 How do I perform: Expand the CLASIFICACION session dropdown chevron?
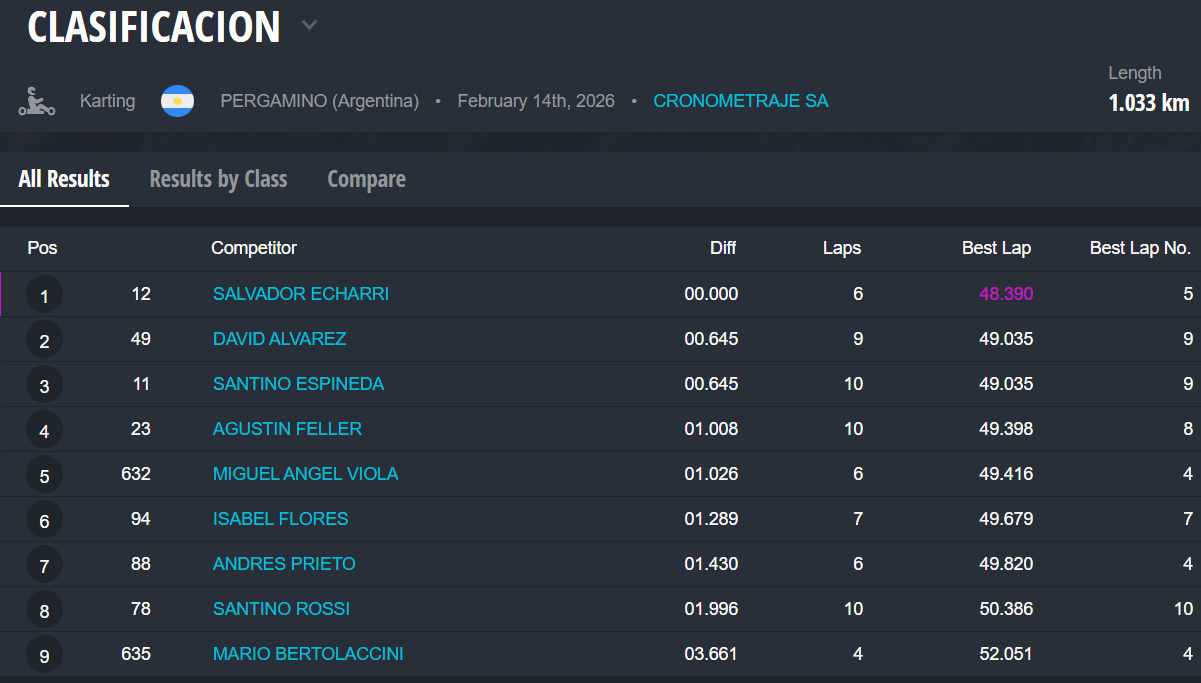[x=310, y=26]
